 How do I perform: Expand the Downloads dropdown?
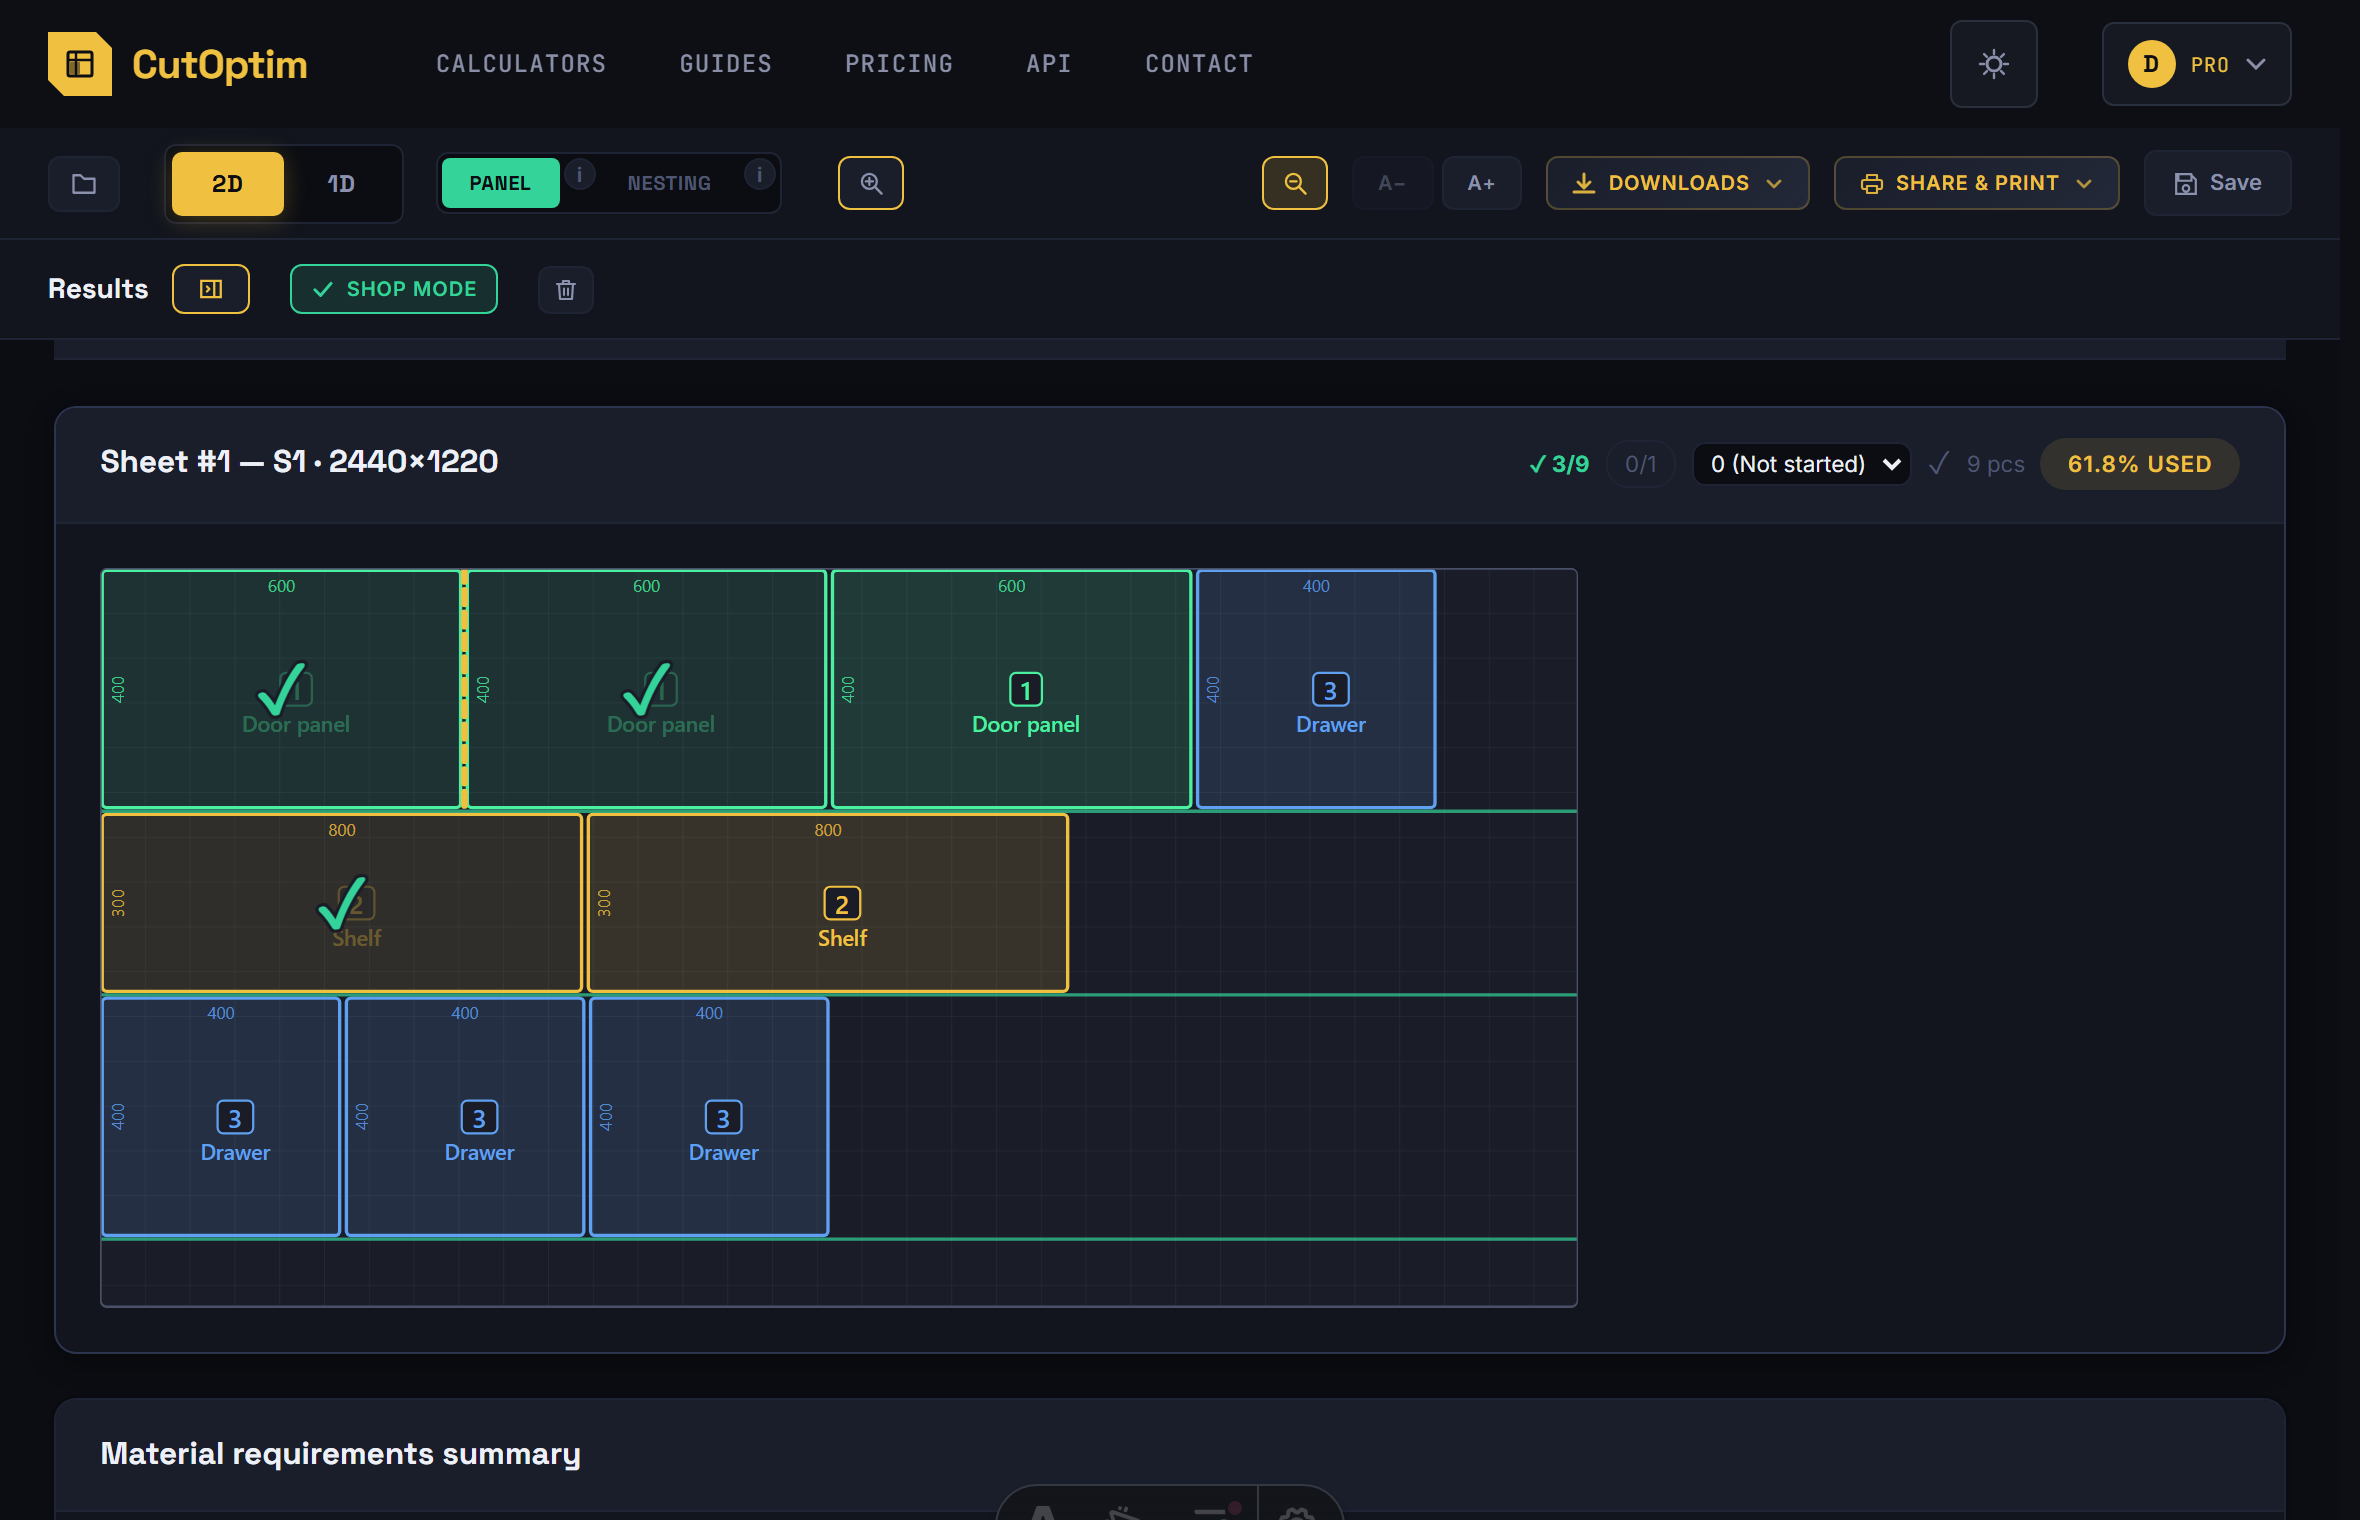1678,183
